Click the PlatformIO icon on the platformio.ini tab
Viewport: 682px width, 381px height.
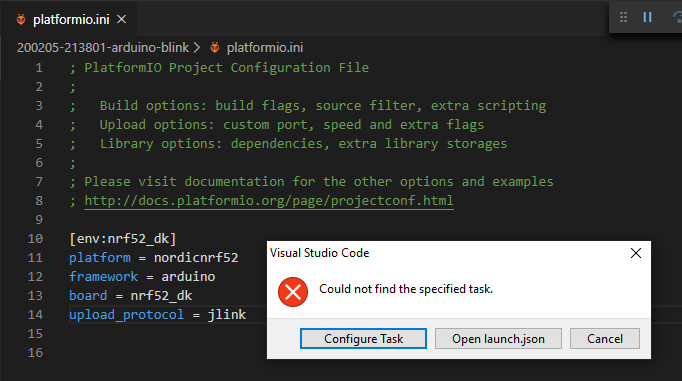point(21,19)
